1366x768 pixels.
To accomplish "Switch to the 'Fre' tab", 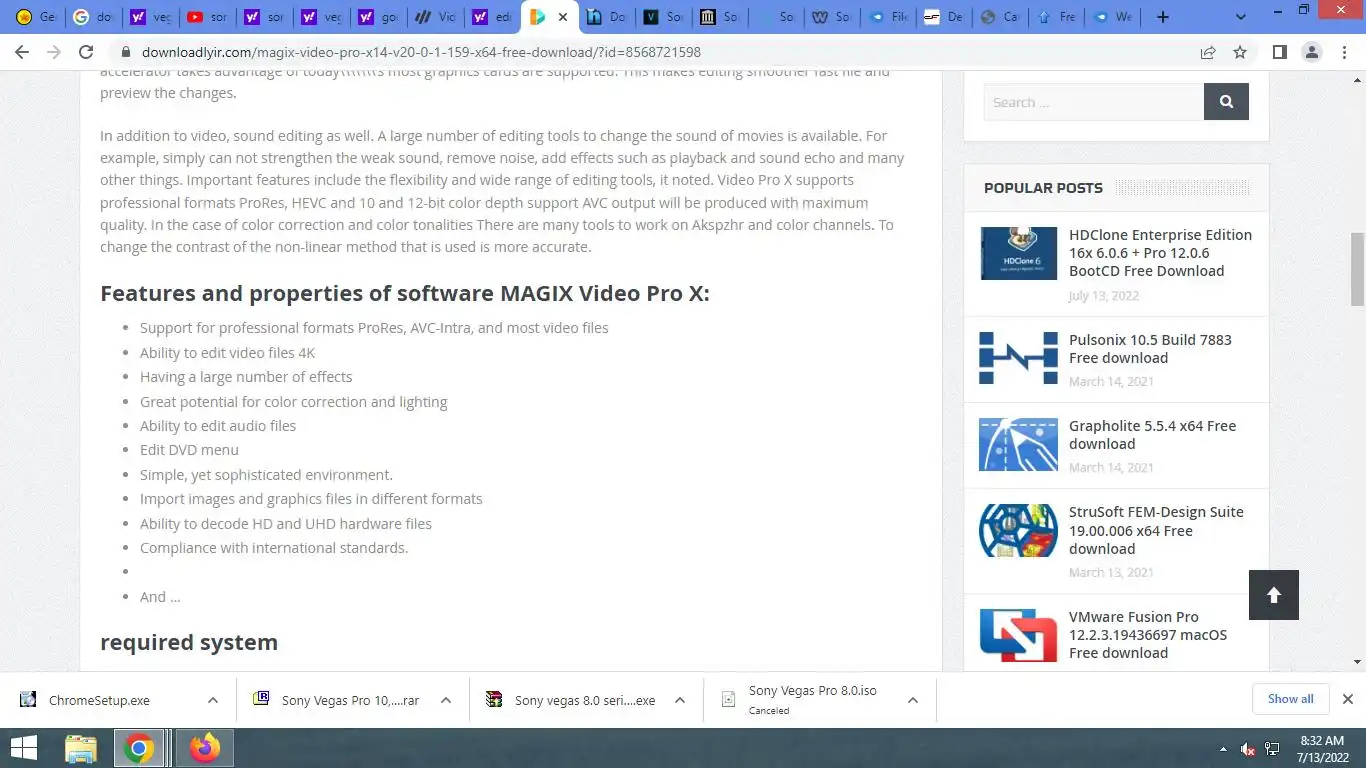I will tap(1056, 17).
